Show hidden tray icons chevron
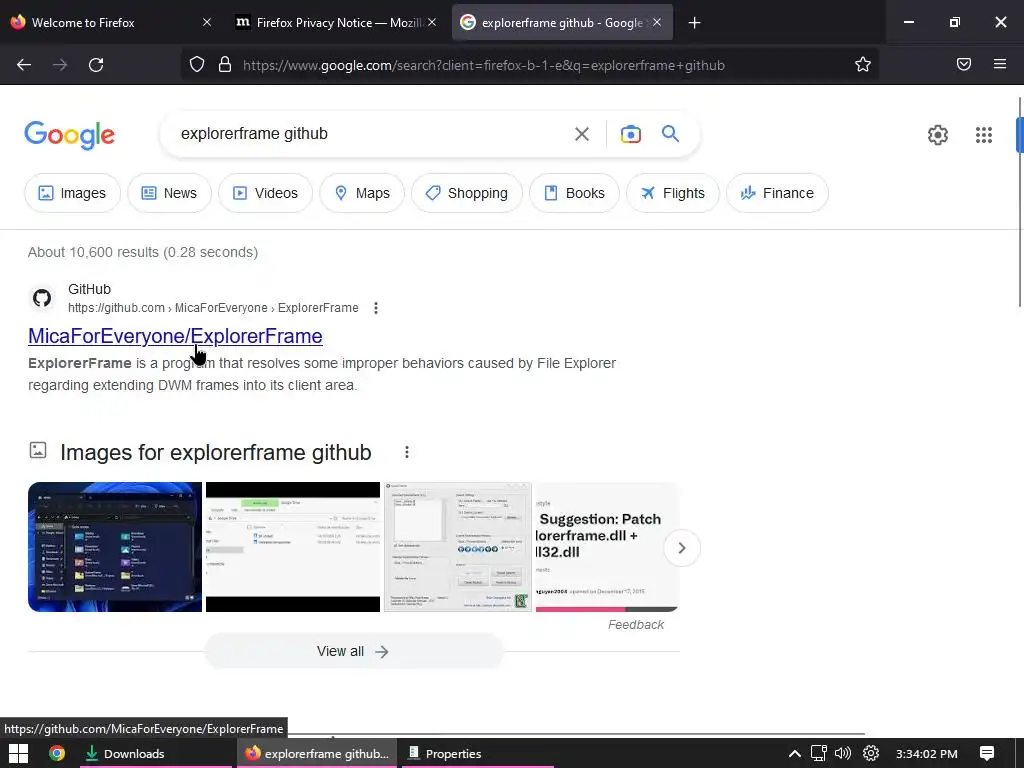The width and height of the screenshot is (1024, 768). point(794,754)
